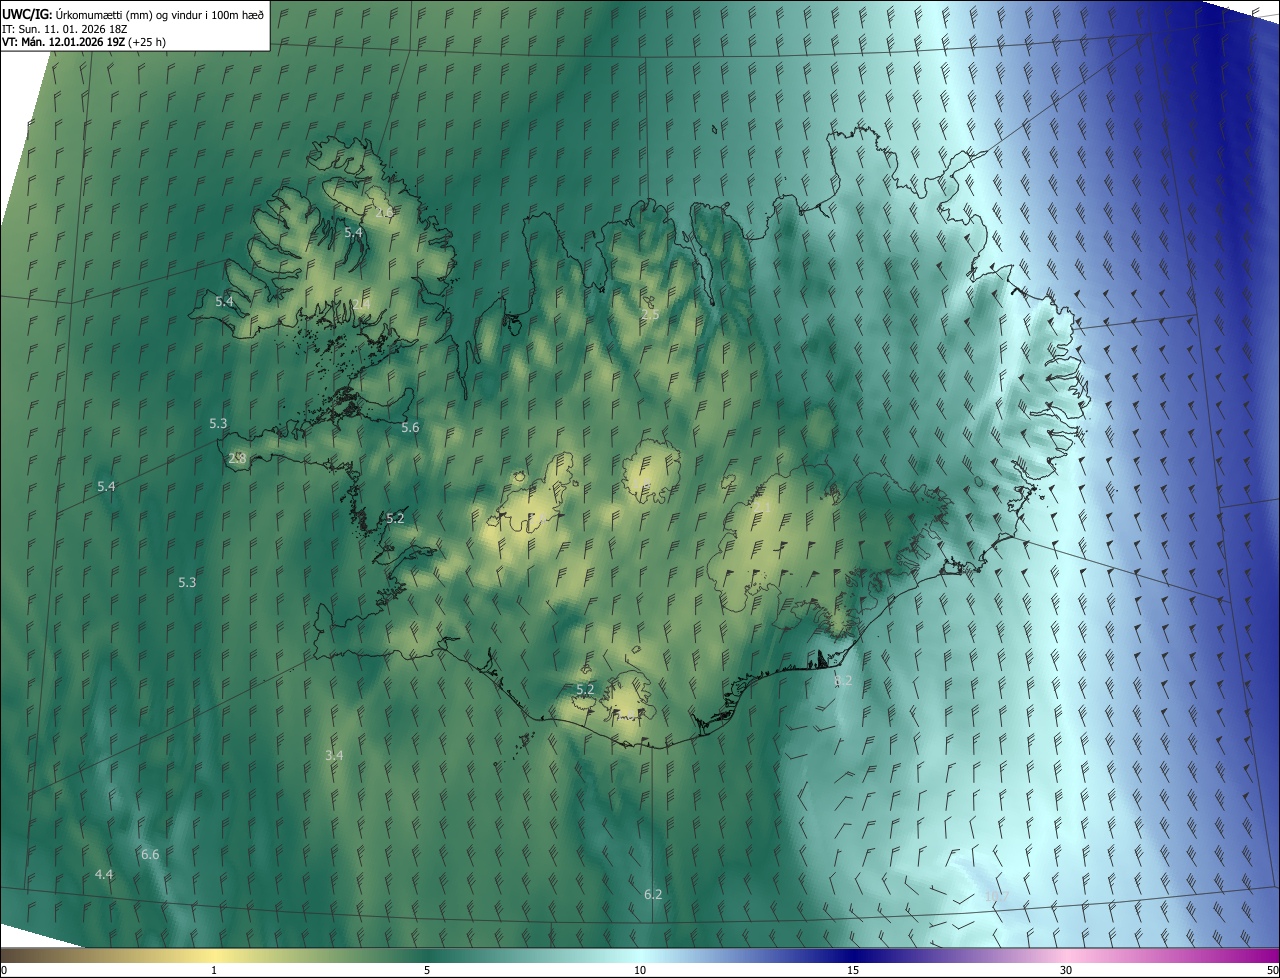The image size is (1280, 978).
Task: Click the map value label "2.6"
Action: [383, 212]
